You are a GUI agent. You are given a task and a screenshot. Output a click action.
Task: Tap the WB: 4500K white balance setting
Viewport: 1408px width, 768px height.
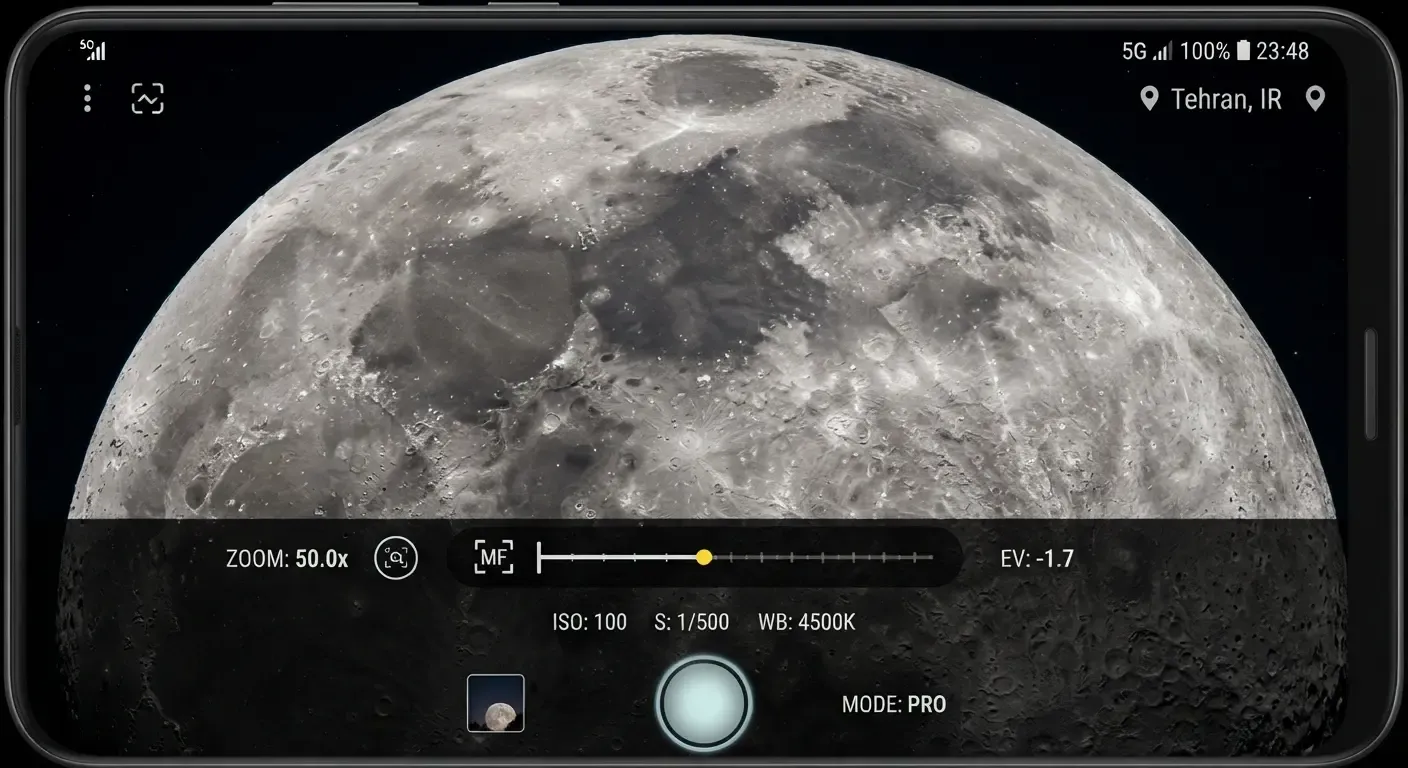(807, 622)
